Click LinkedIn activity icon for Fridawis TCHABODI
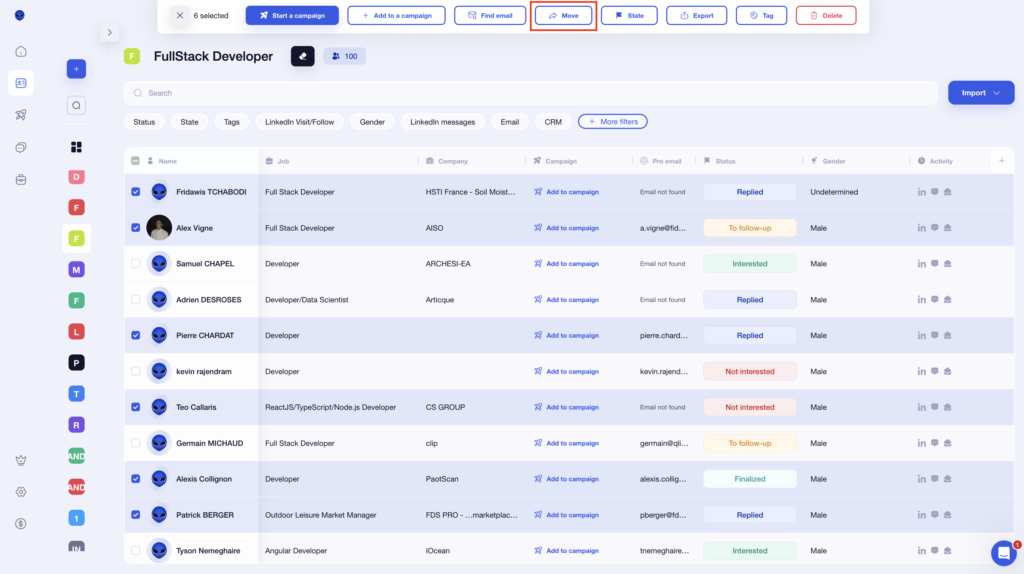Viewport: 1024px width, 574px height. [x=921, y=192]
